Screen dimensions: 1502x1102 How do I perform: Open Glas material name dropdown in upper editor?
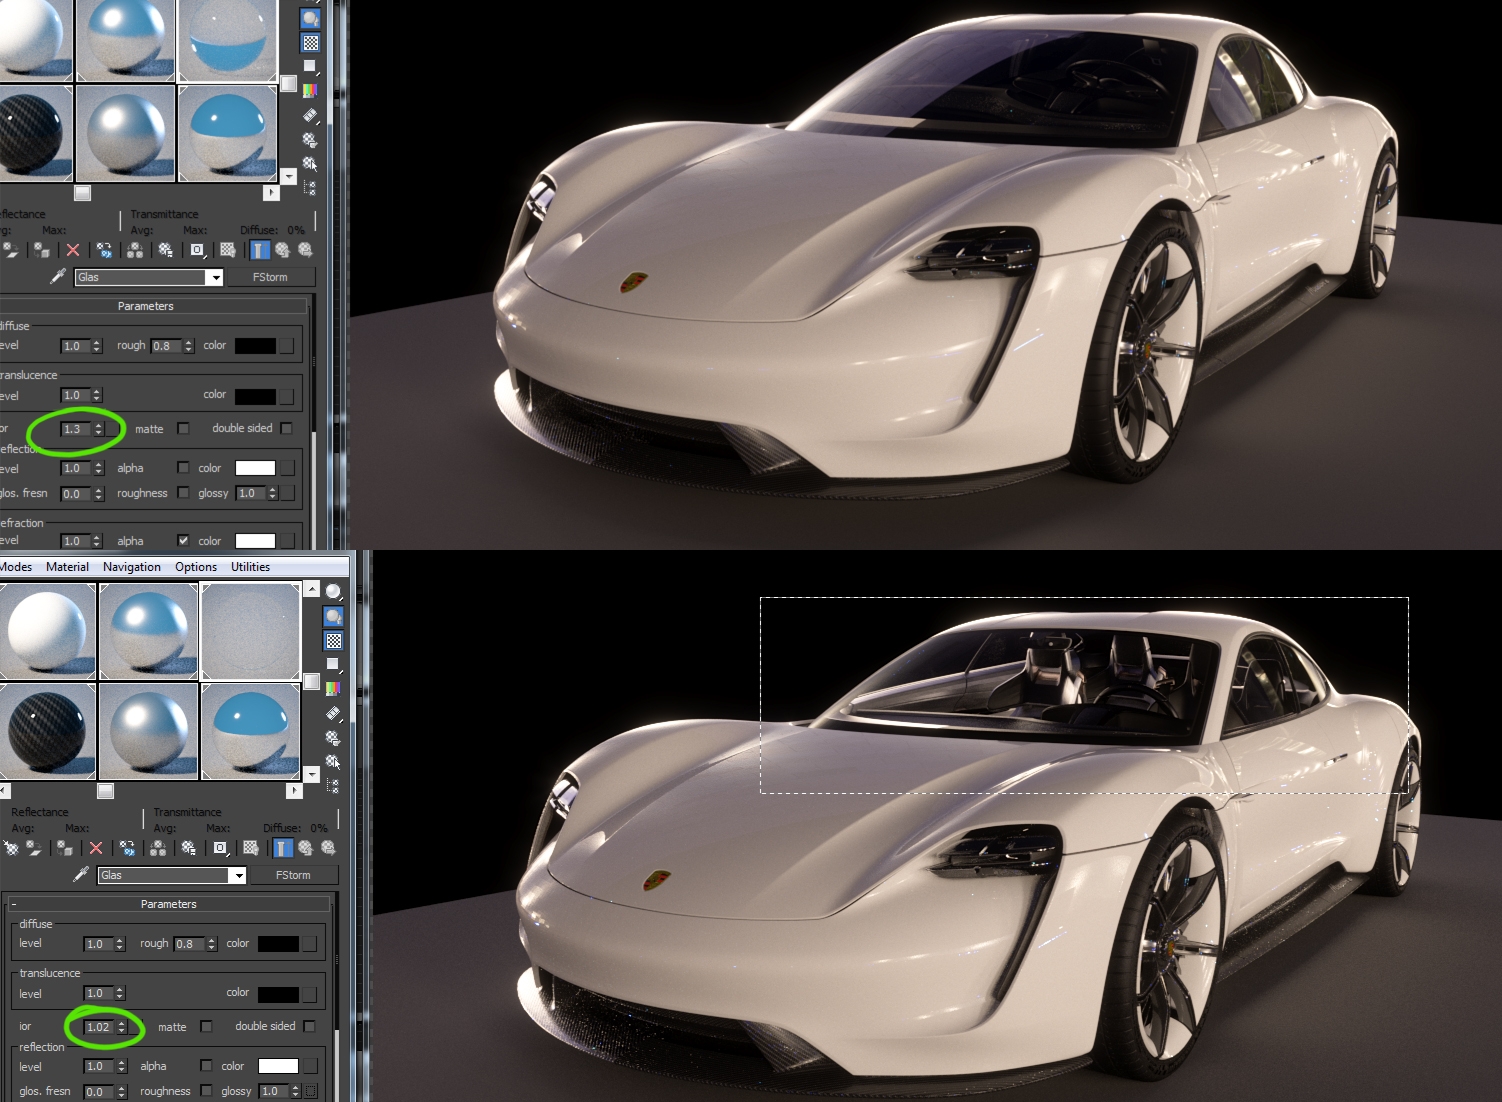click(215, 278)
